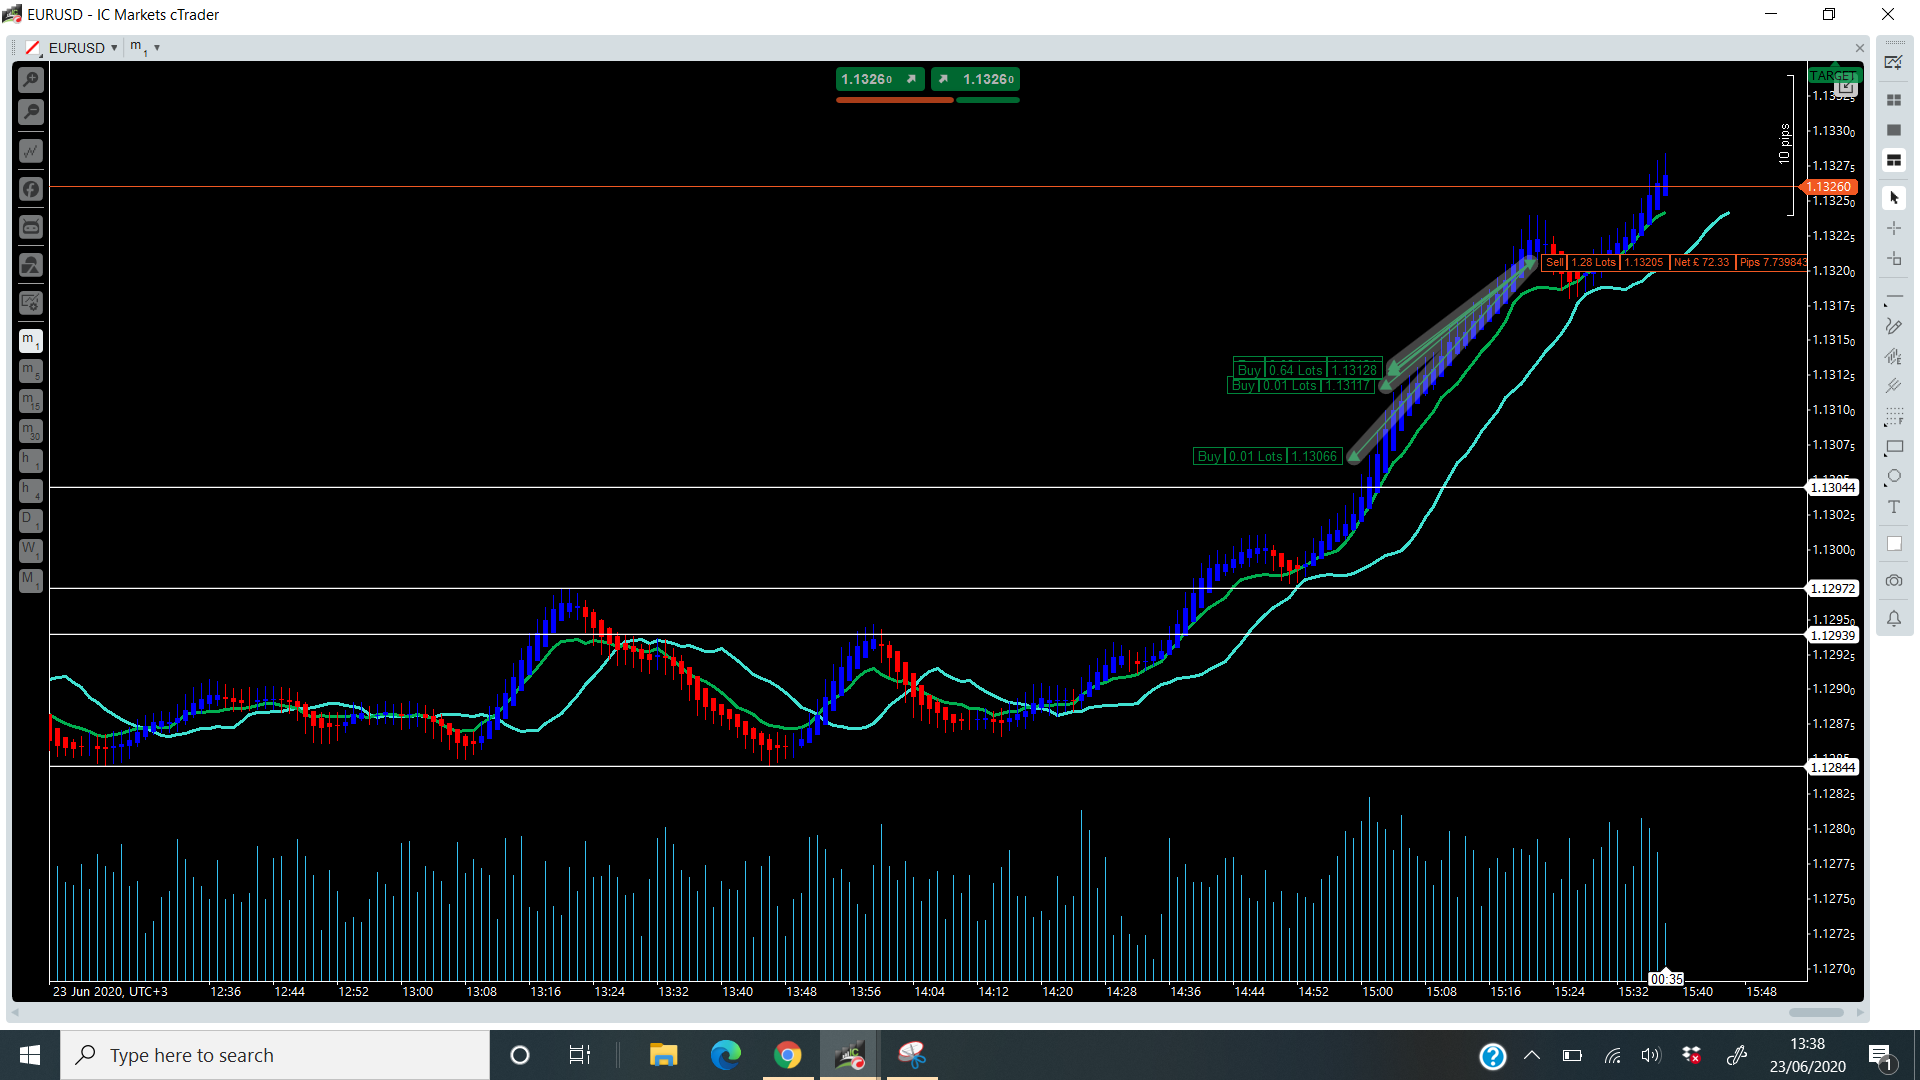Click the Facebook share icon
Image resolution: width=1920 pixels, height=1080 pixels.
click(31, 189)
